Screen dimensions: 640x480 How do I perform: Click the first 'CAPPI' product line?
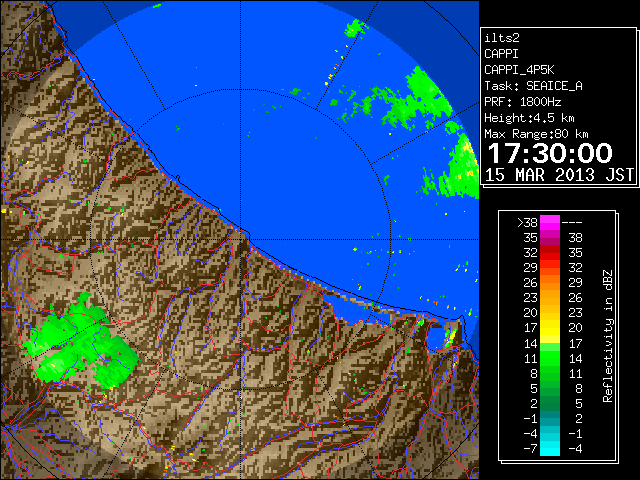[501, 54]
